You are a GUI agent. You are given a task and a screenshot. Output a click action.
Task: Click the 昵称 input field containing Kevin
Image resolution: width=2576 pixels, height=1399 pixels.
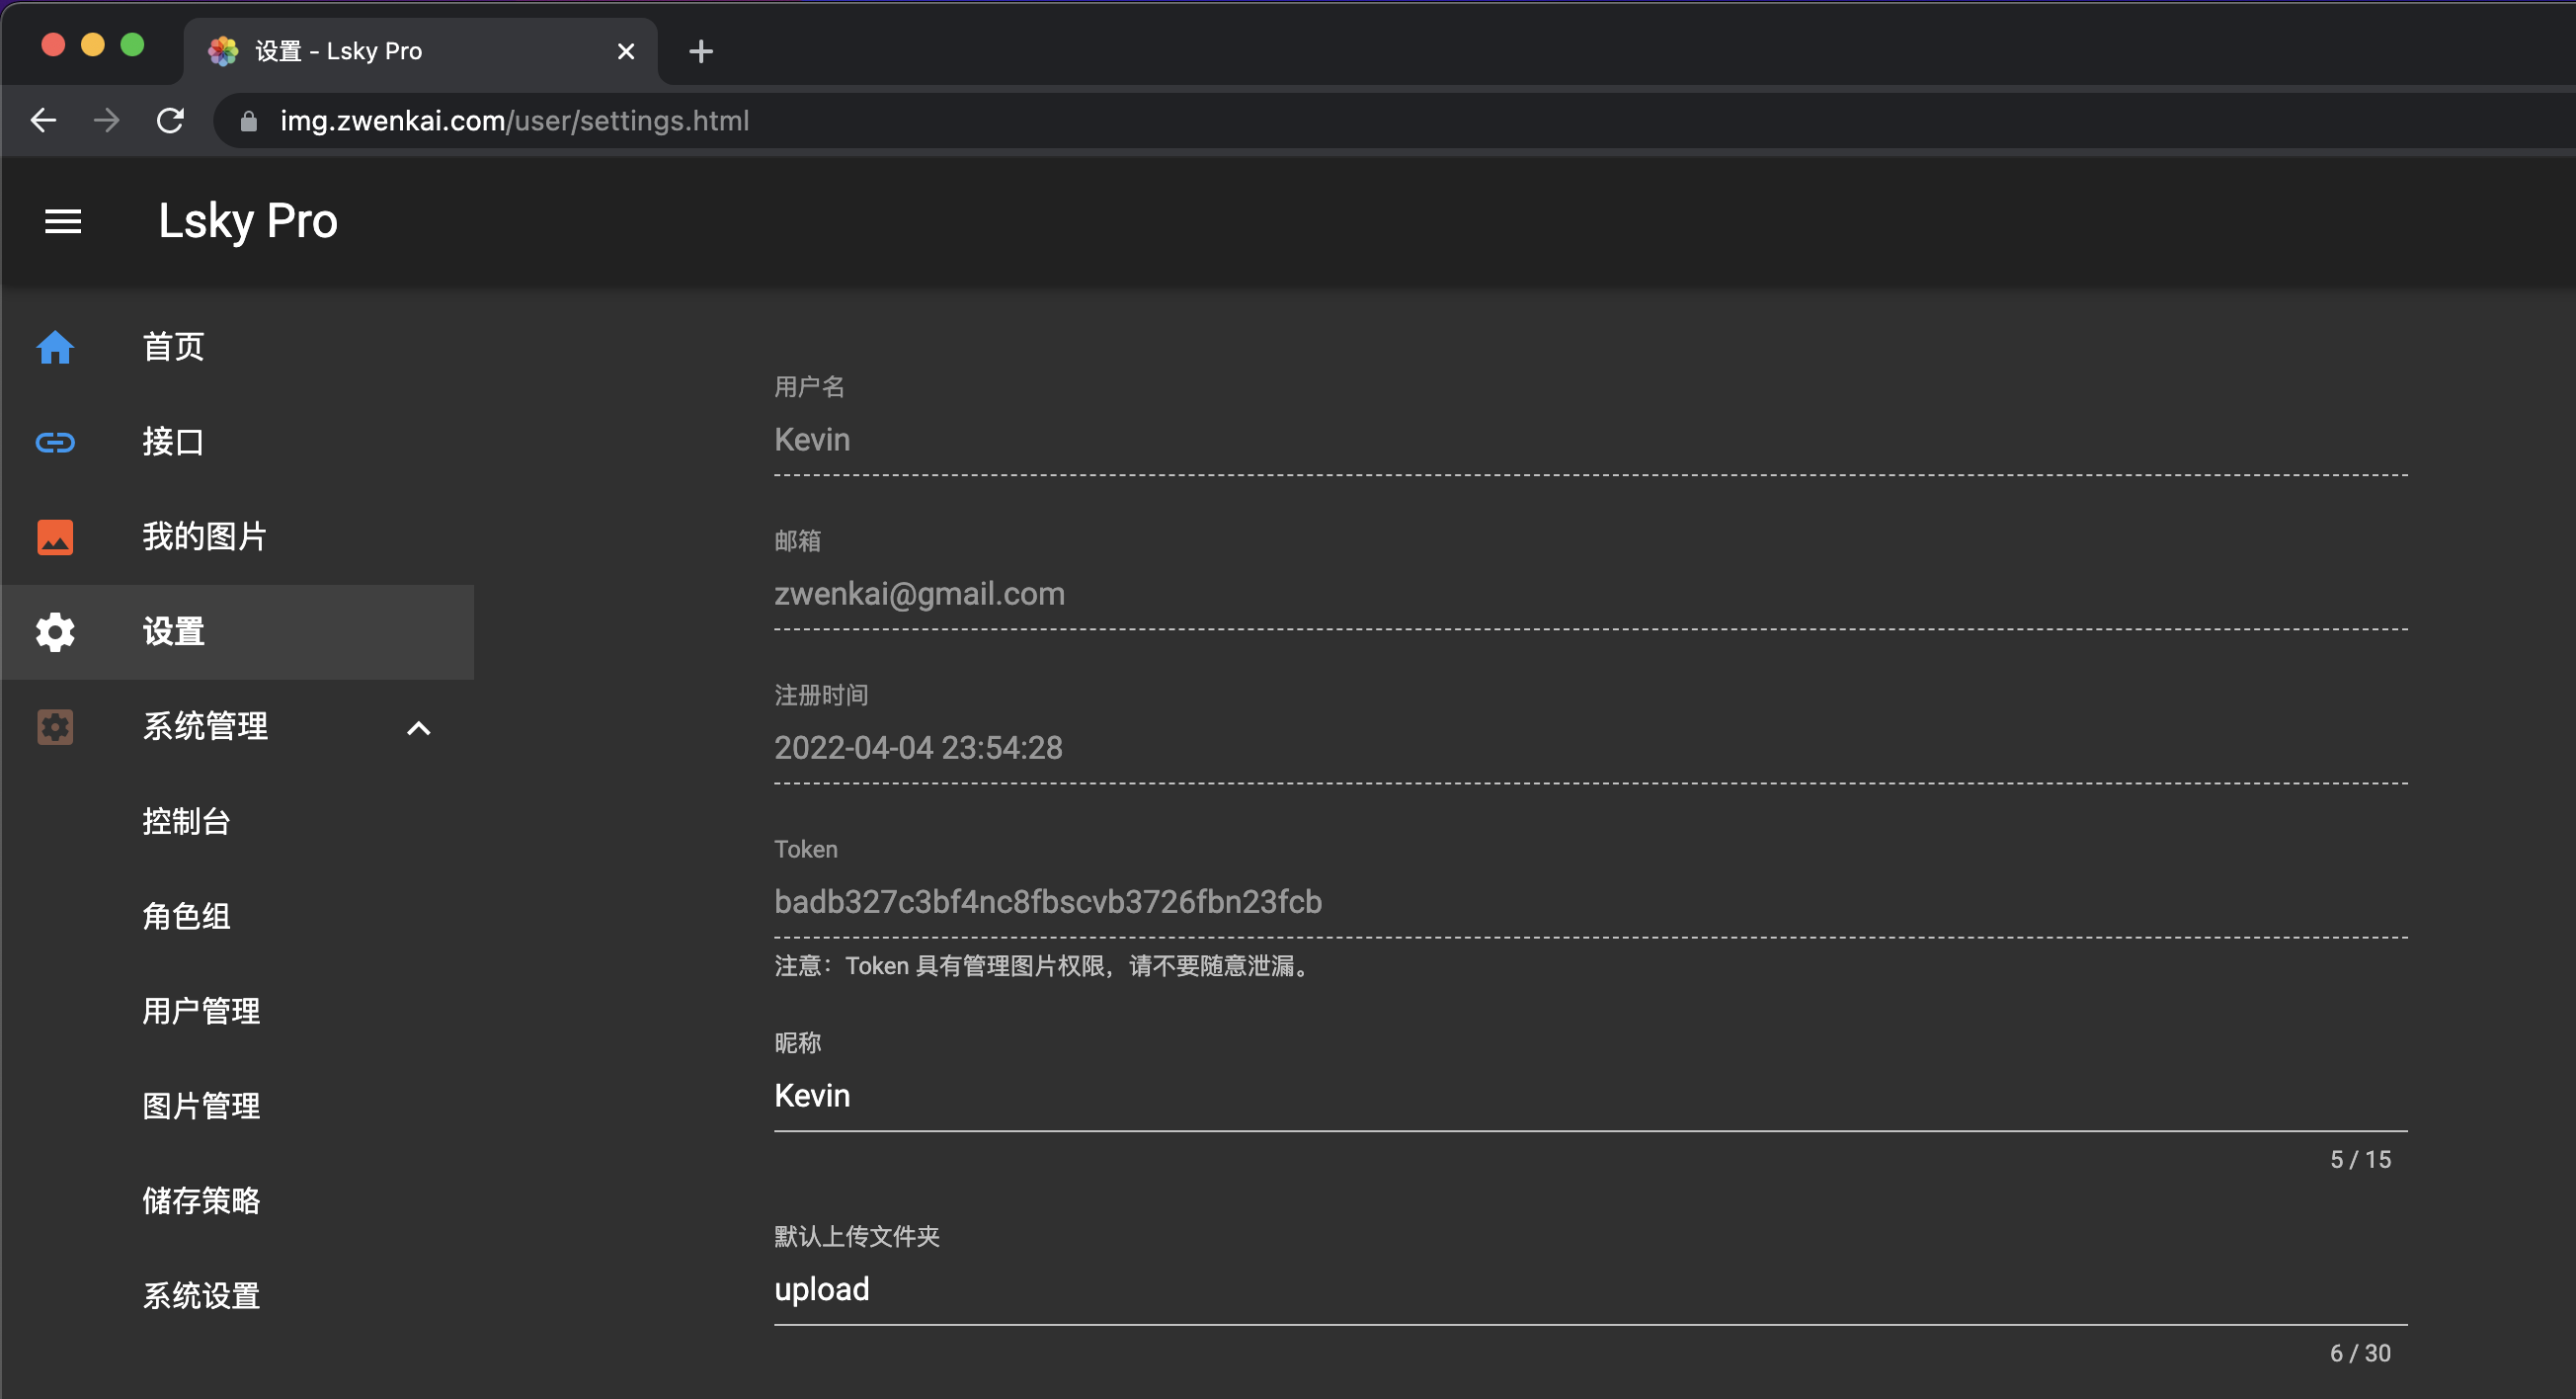coord(1590,1096)
